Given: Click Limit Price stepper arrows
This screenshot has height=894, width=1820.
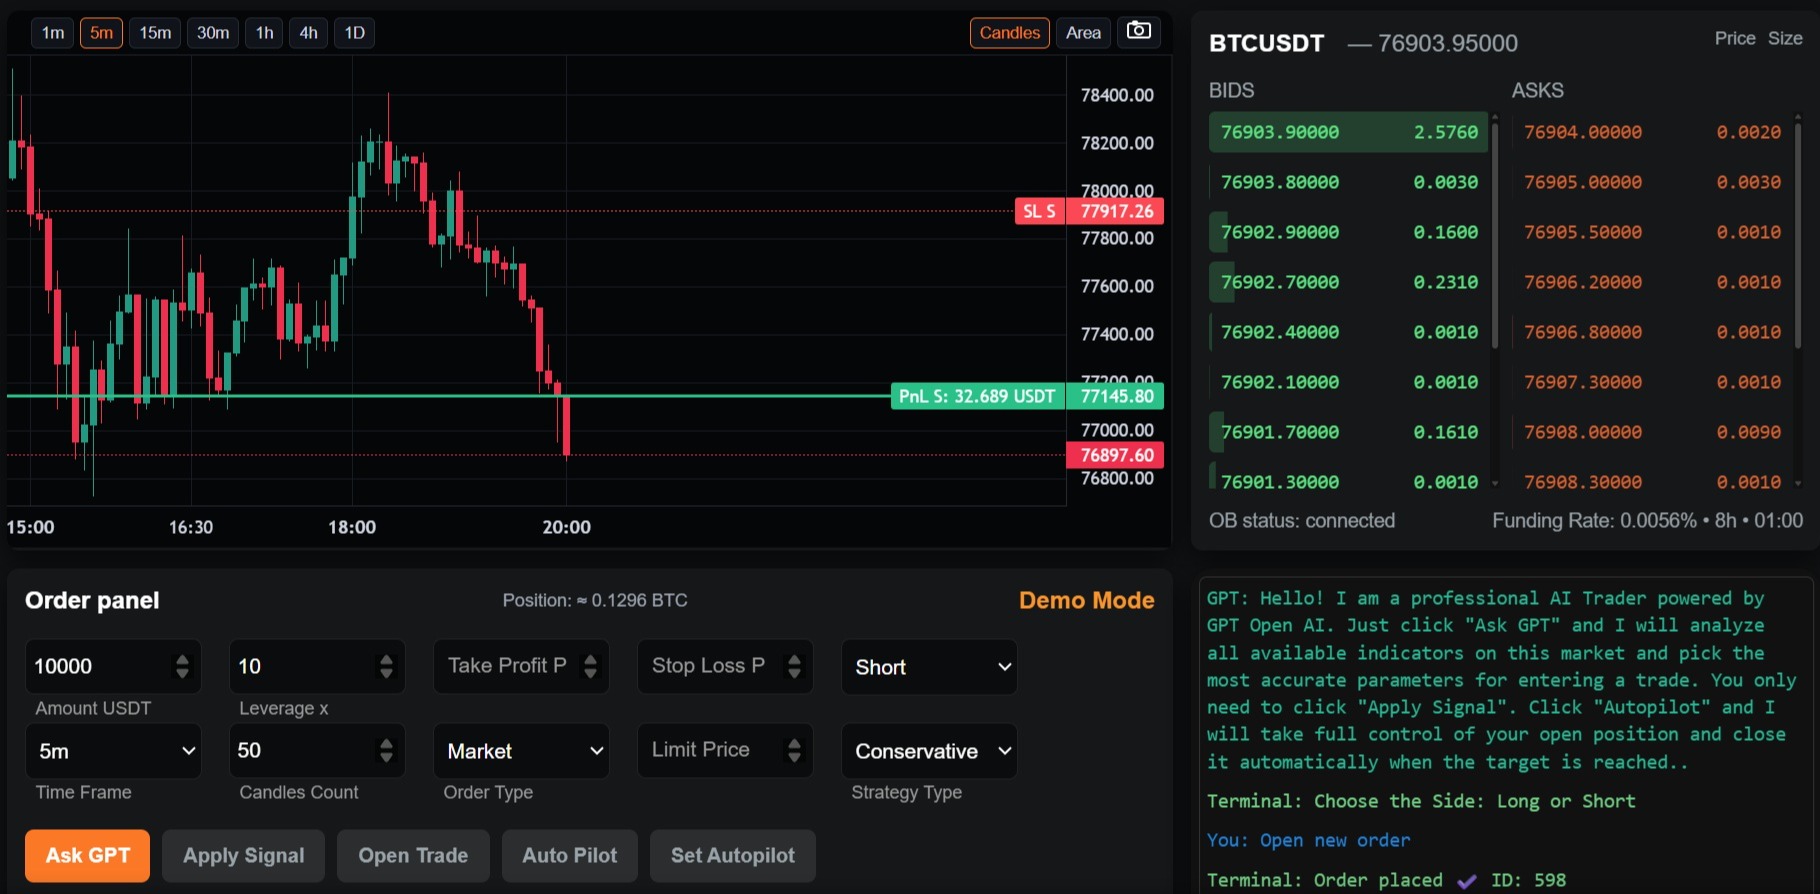Looking at the screenshot, I should (794, 751).
